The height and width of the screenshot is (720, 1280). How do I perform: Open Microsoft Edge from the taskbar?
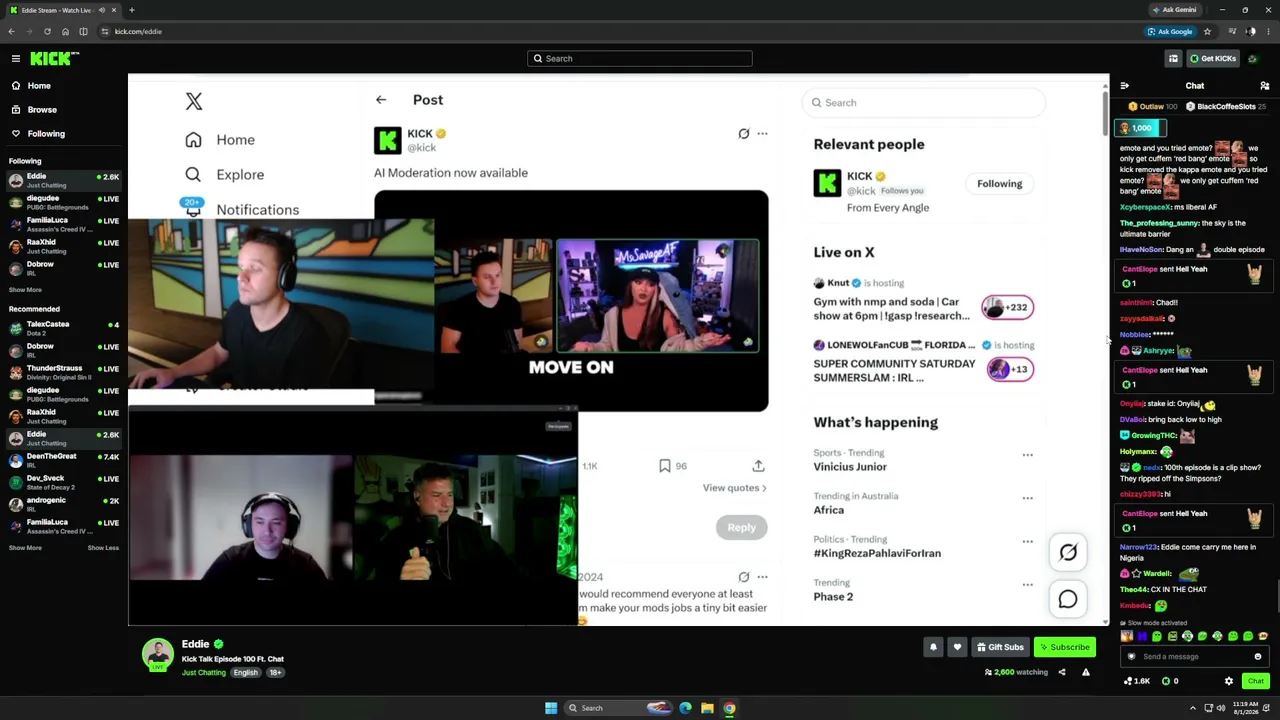point(685,708)
